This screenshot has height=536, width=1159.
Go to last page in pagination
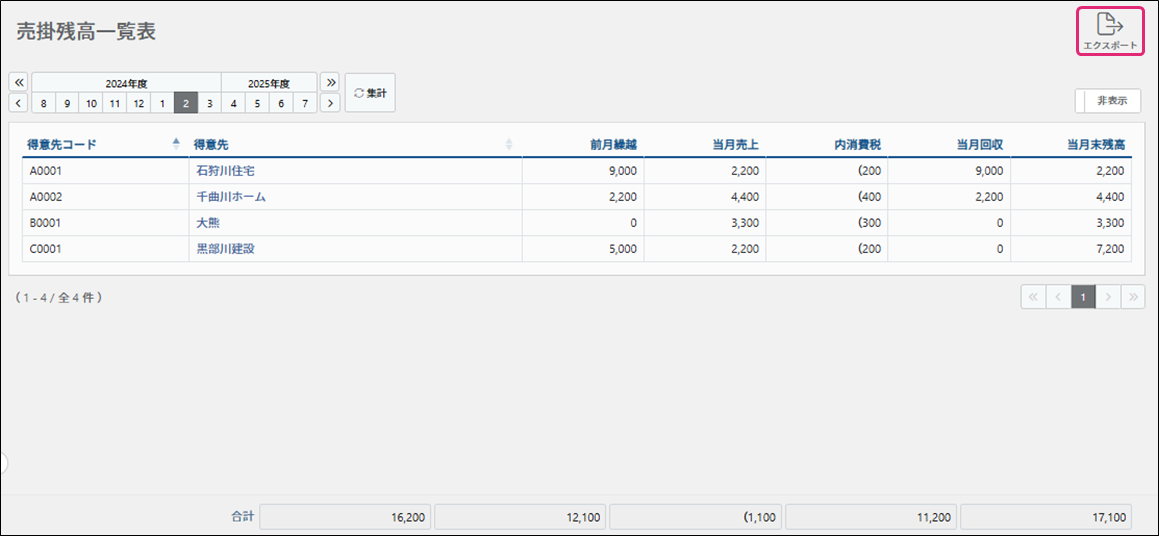1133,297
